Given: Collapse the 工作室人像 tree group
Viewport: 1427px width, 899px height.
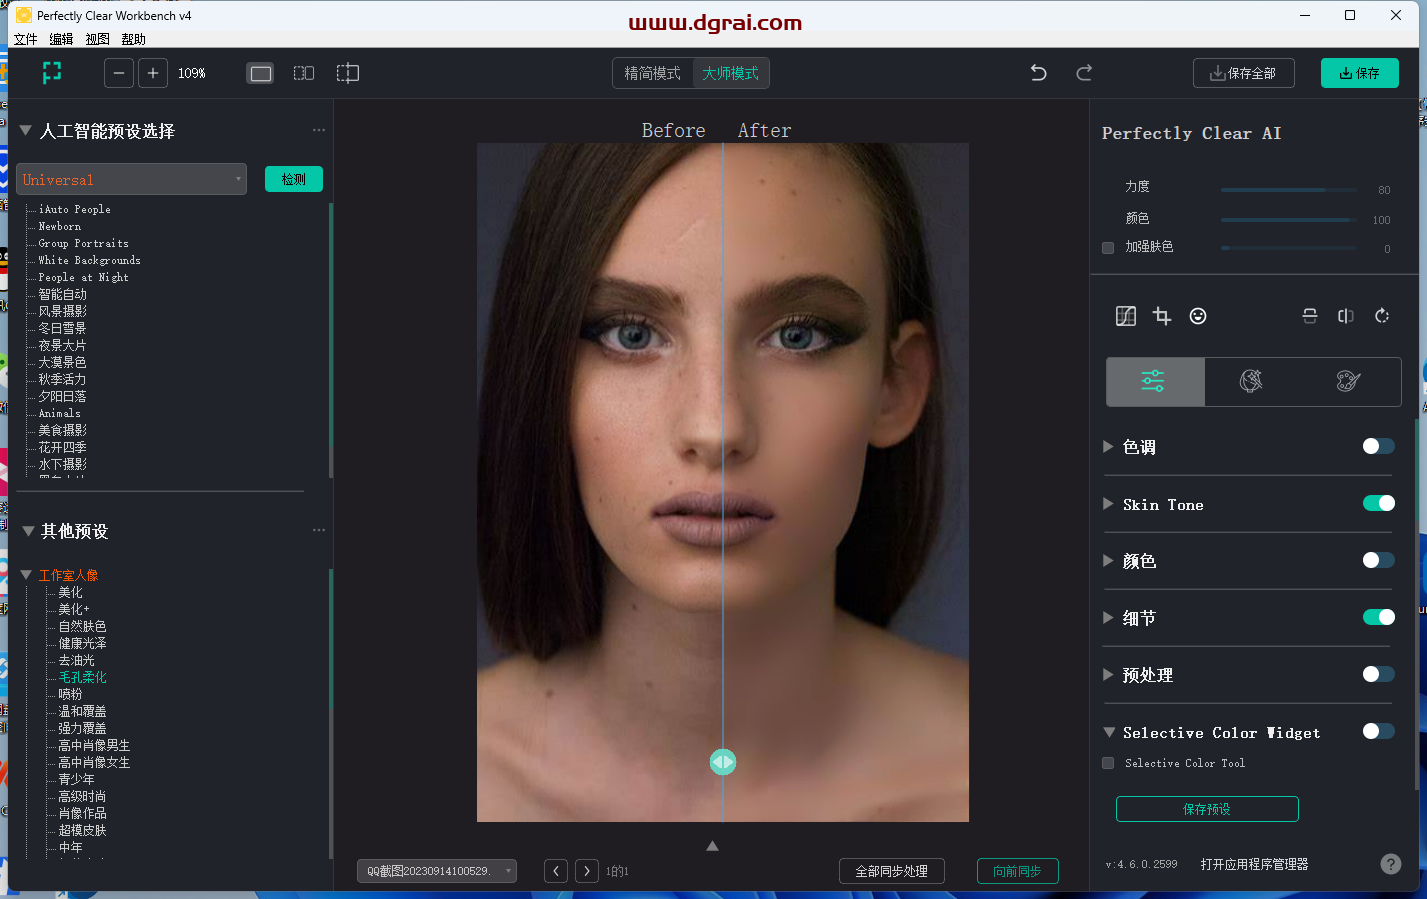Looking at the screenshot, I should [x=27, y=575].
